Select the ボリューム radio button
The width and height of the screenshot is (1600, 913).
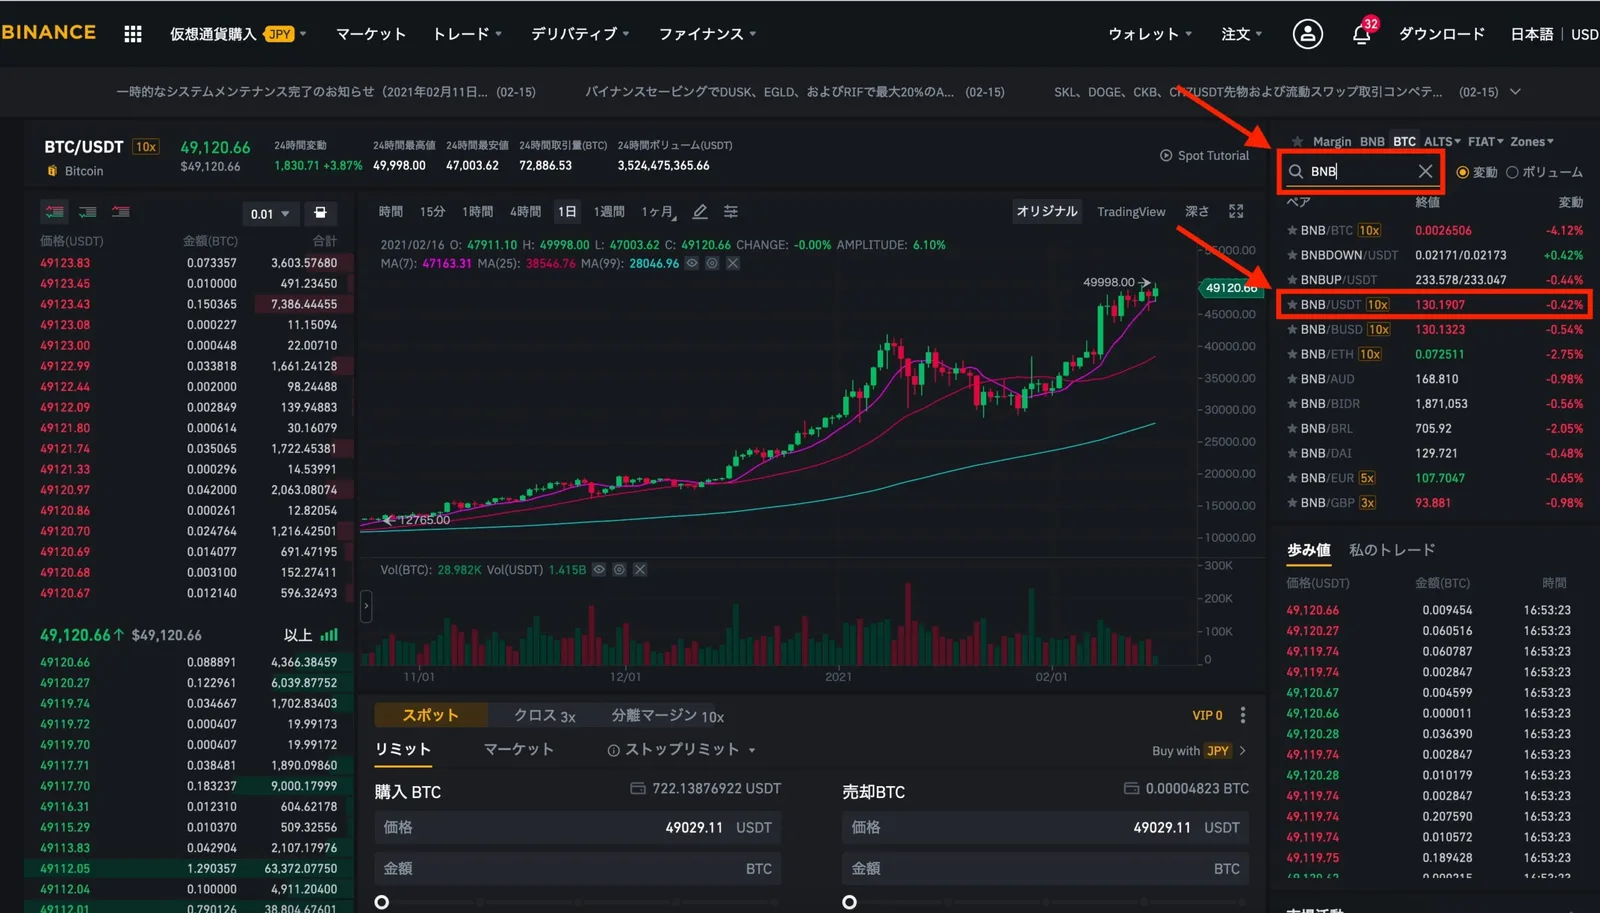pyautogui.click(x=1512, y=172)
